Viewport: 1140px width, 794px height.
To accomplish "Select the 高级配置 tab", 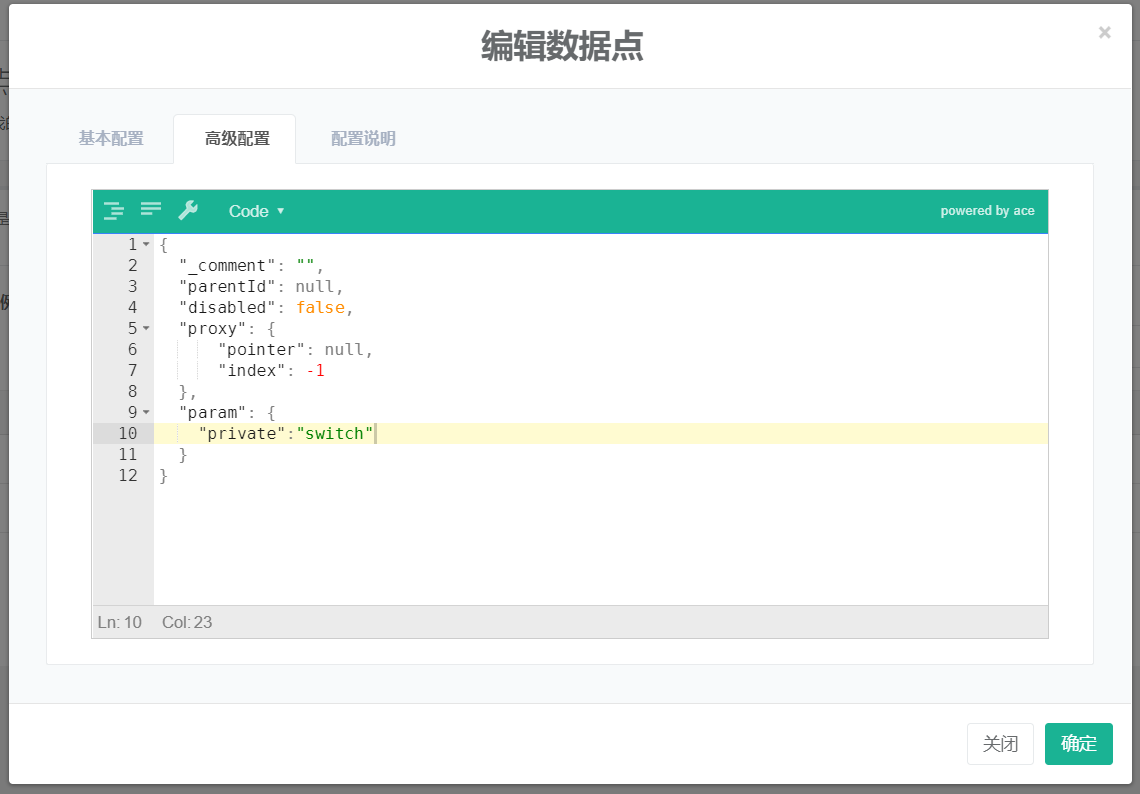I will coord(237,139).
